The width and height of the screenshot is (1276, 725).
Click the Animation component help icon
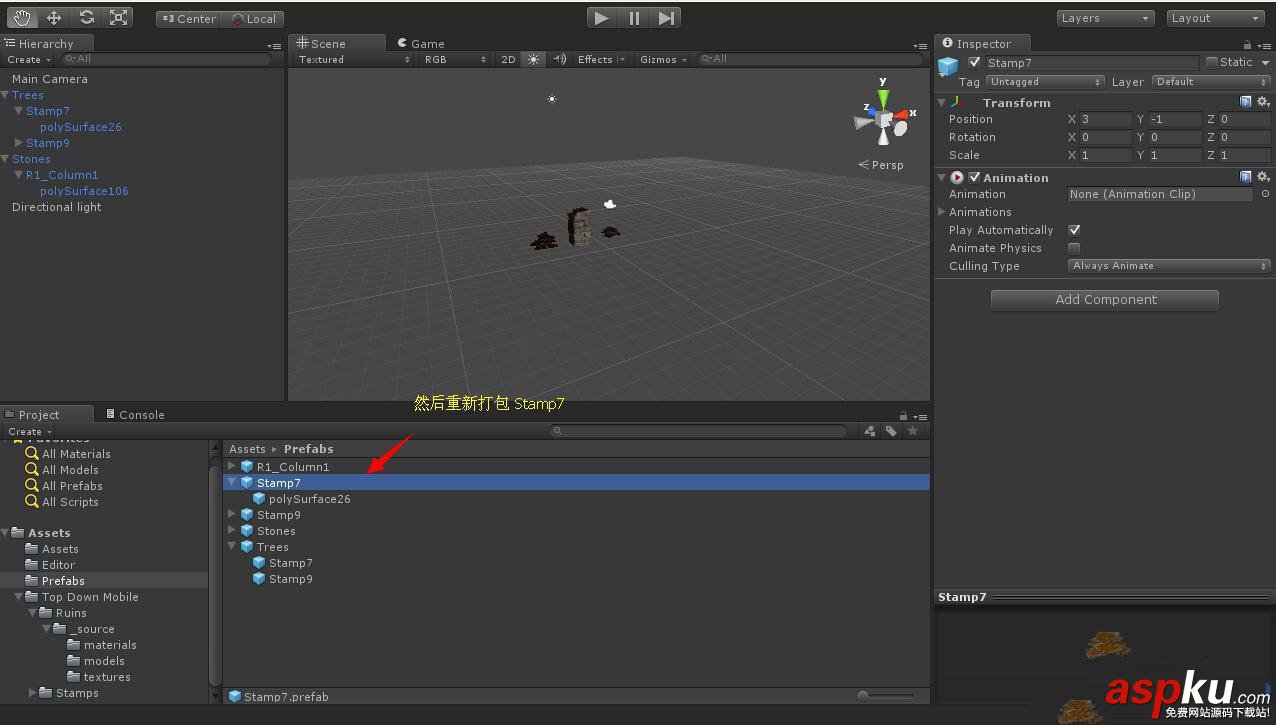tap(1245, 177)
